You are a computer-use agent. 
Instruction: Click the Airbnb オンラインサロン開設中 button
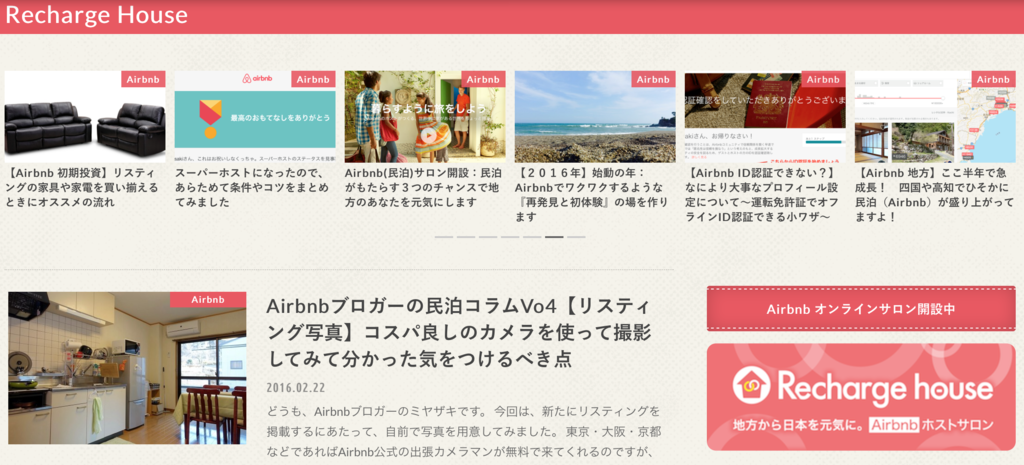tap(861, 309)
